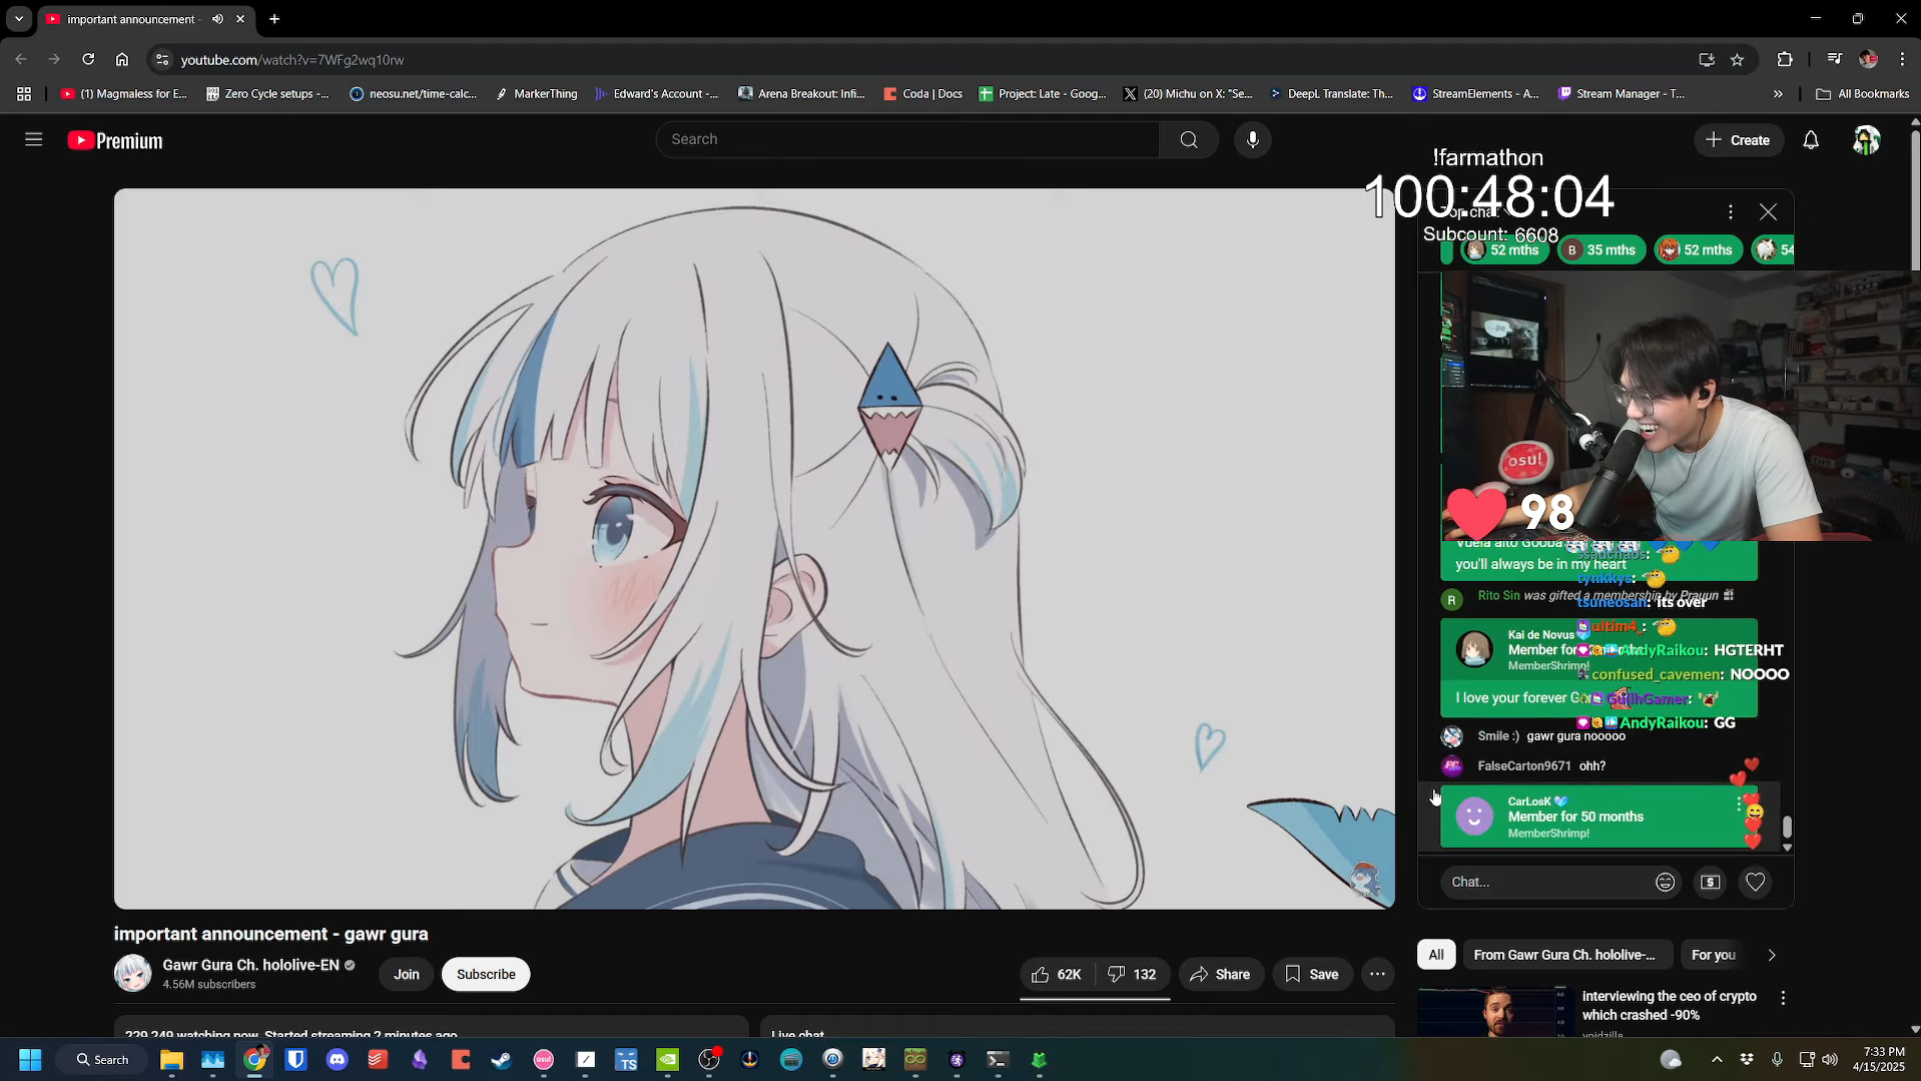1921x1081 pixels.
Task: Select the All filter chip
Action: (1435, 955)
